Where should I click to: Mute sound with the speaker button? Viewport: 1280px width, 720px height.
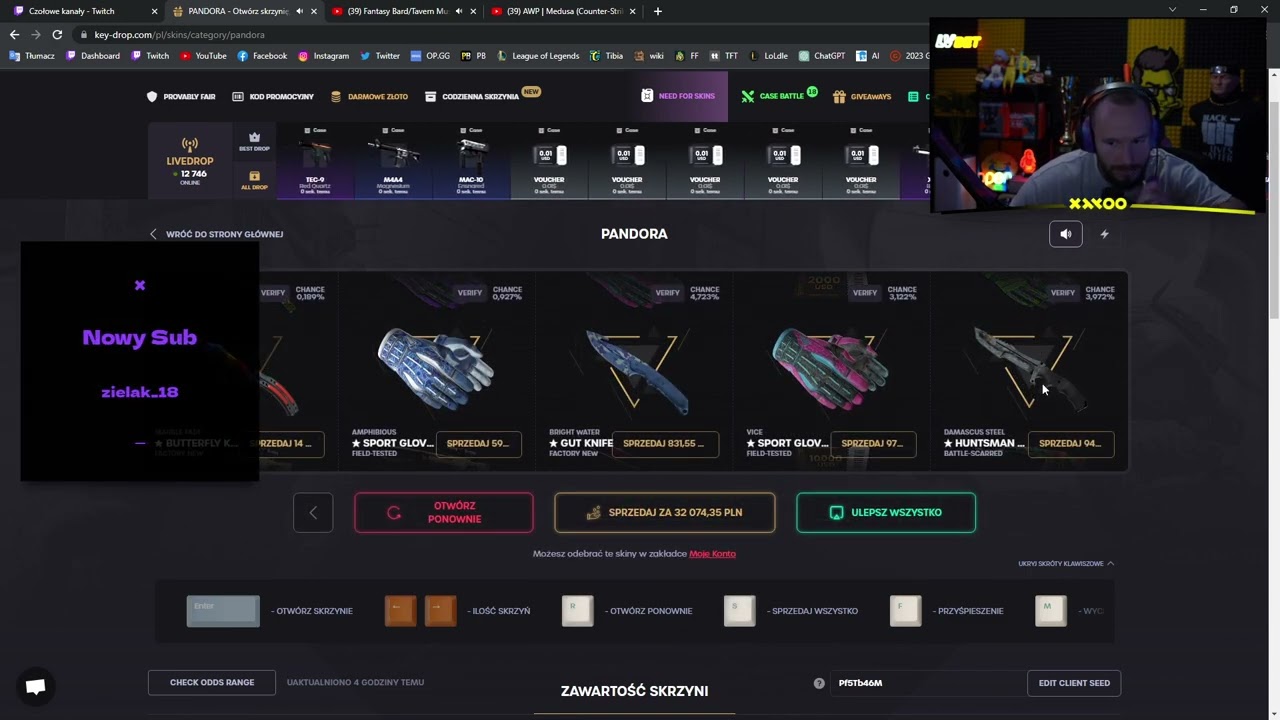point(1065,234)
